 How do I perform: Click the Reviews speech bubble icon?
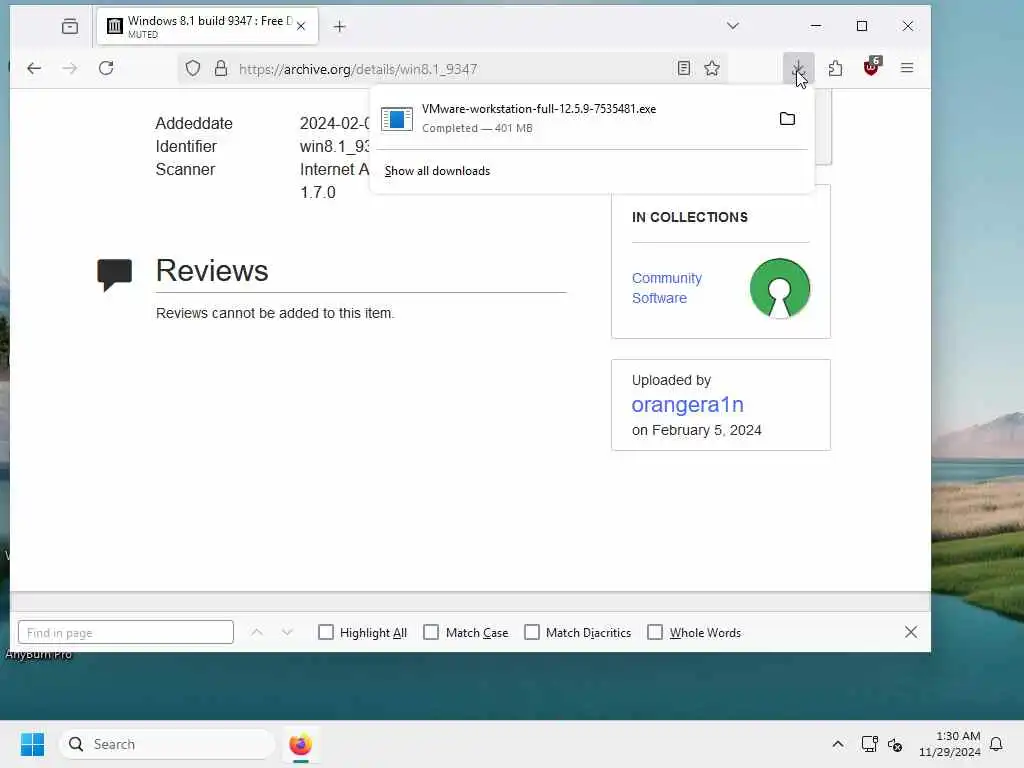coord(114,274)
